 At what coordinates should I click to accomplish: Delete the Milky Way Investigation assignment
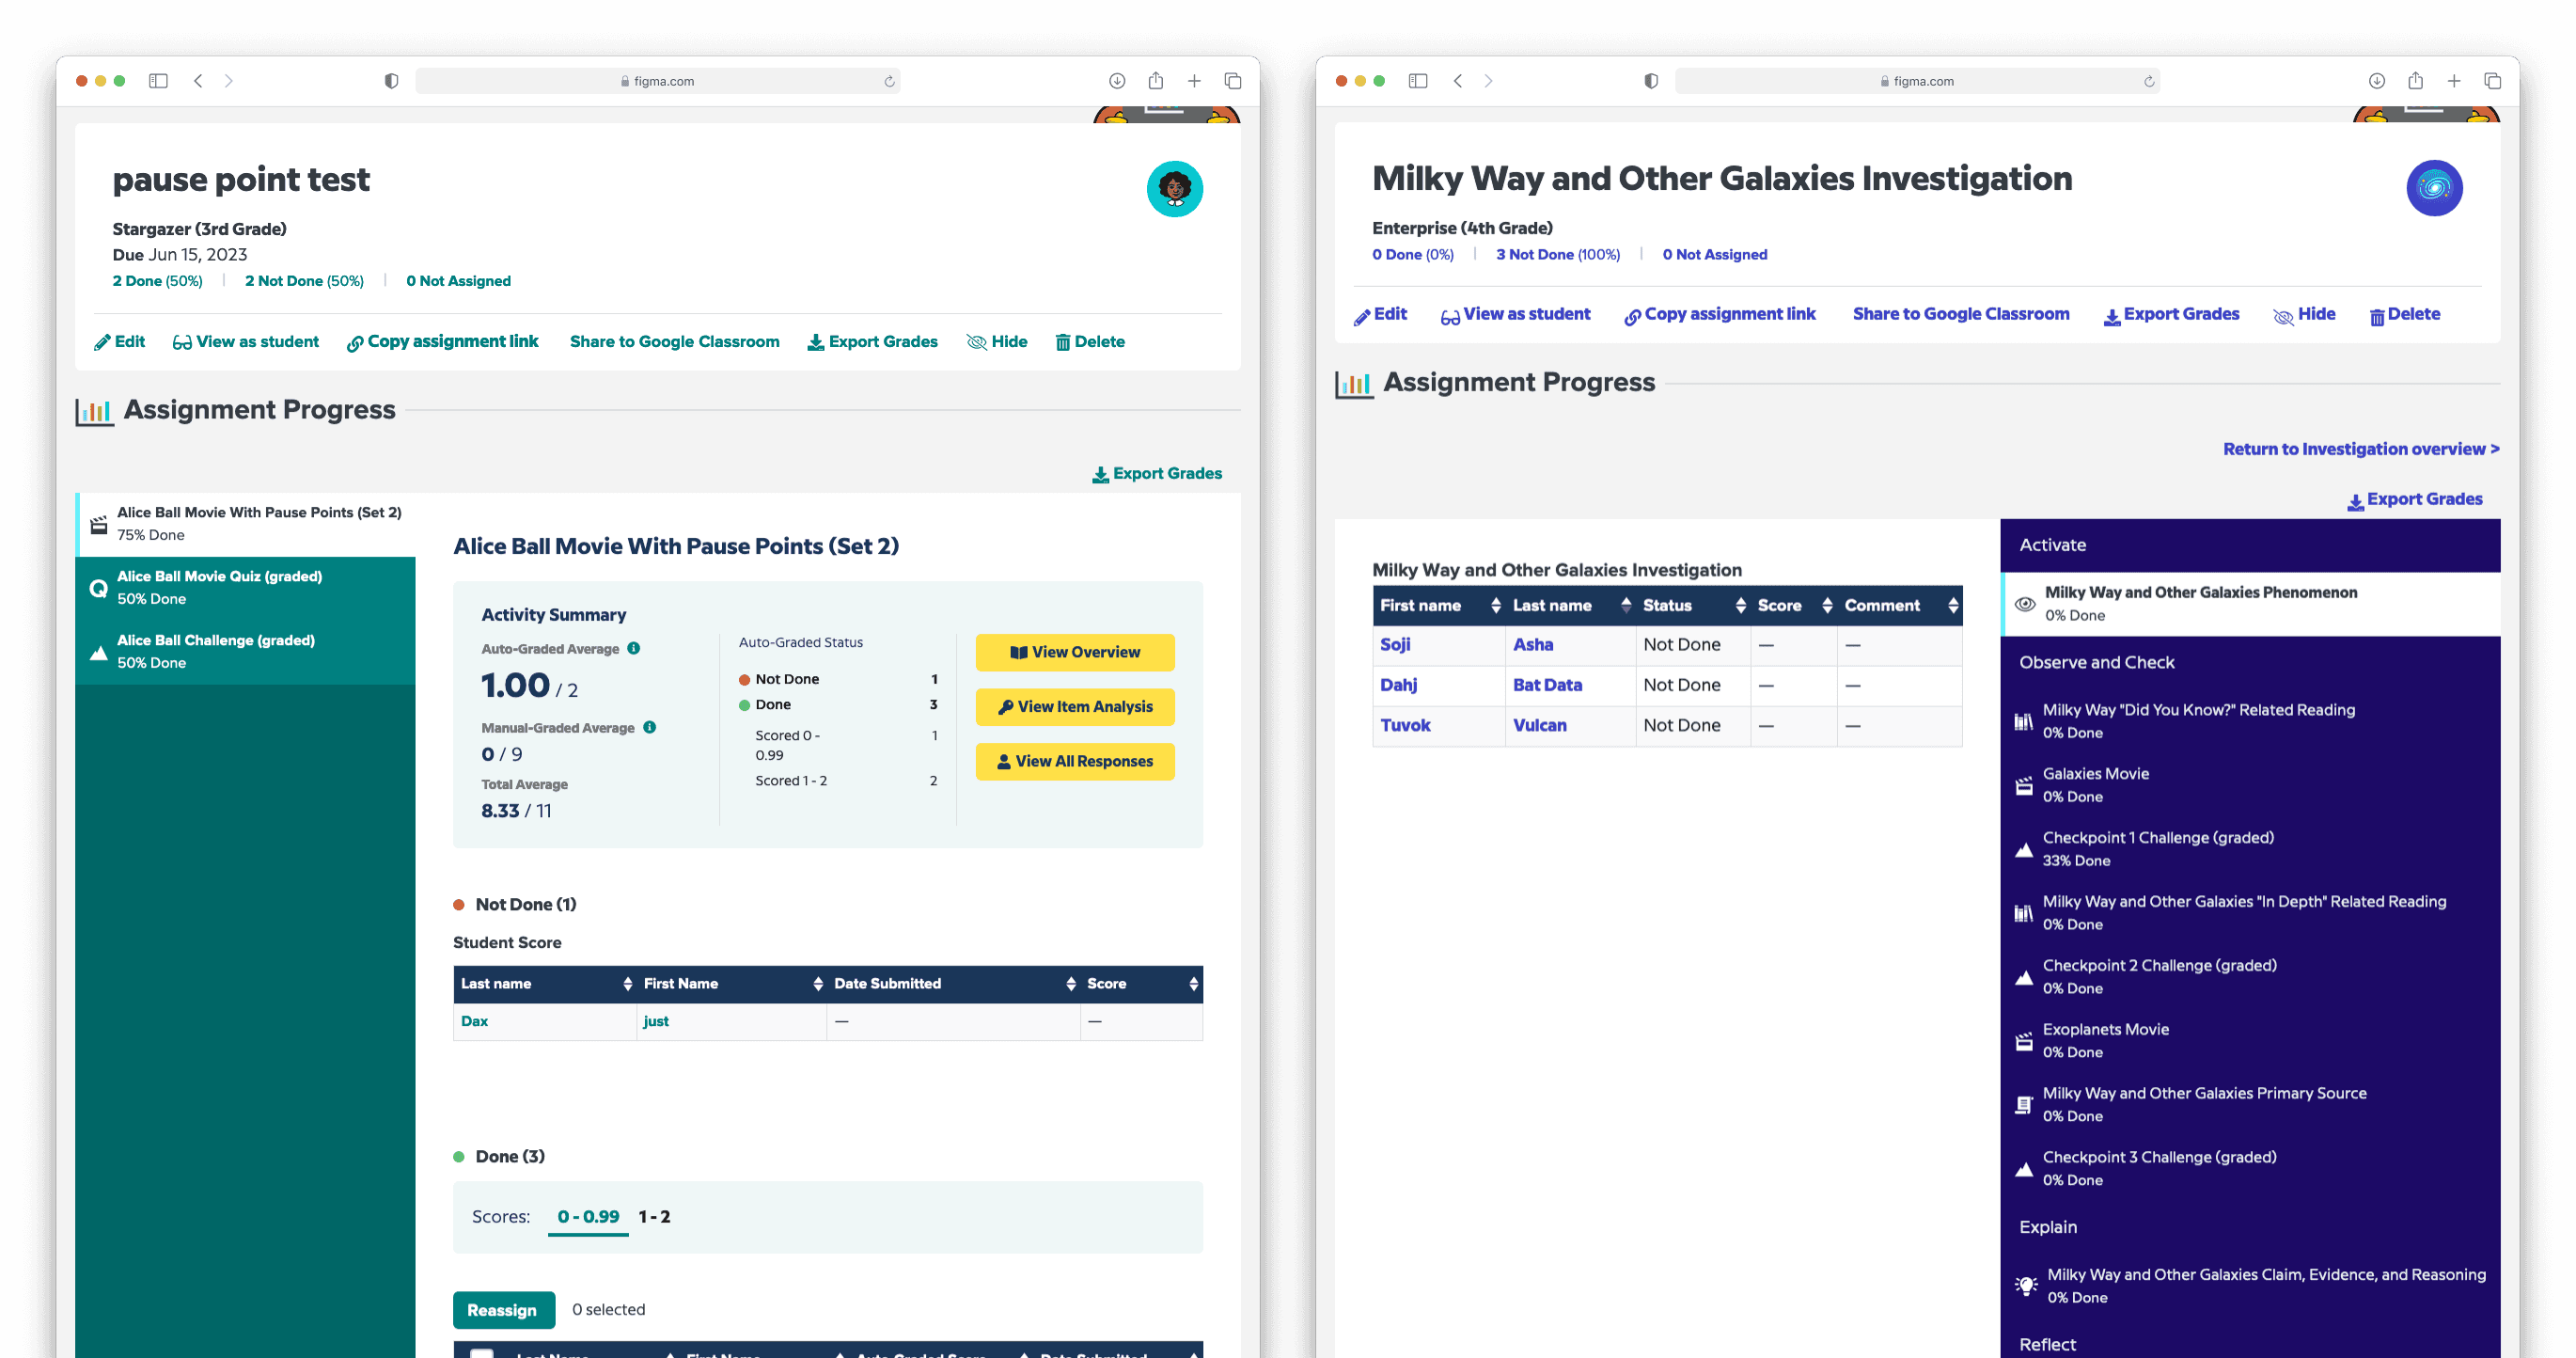2404,315
